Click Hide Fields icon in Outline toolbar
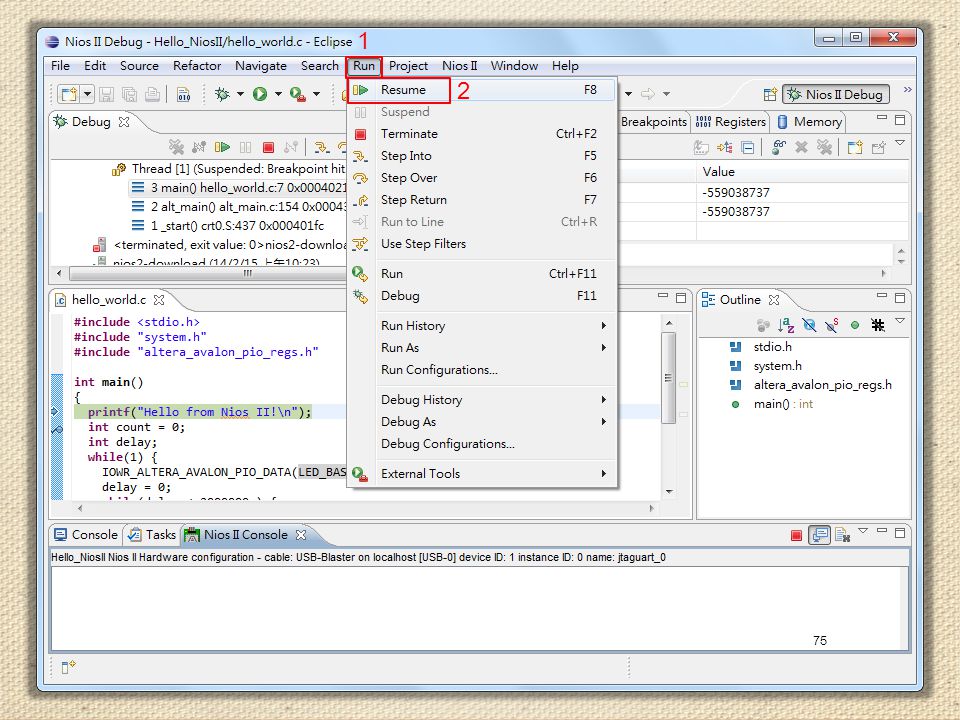This screenshot has height=720, width=960. coord(809,325)
